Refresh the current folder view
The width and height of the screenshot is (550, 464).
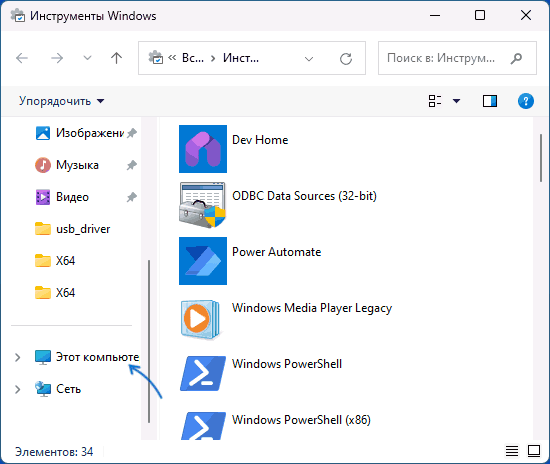pyautogui.click(x=346, y=59)
